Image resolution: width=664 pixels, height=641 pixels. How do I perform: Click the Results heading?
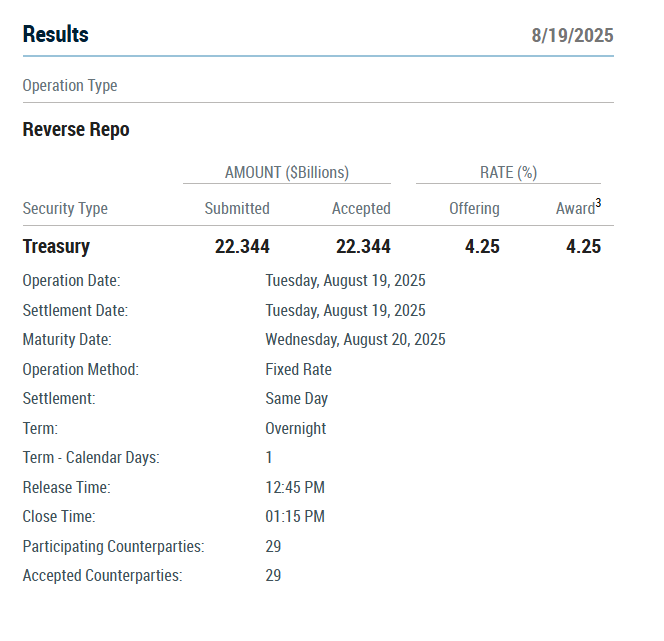coord(56,35)
